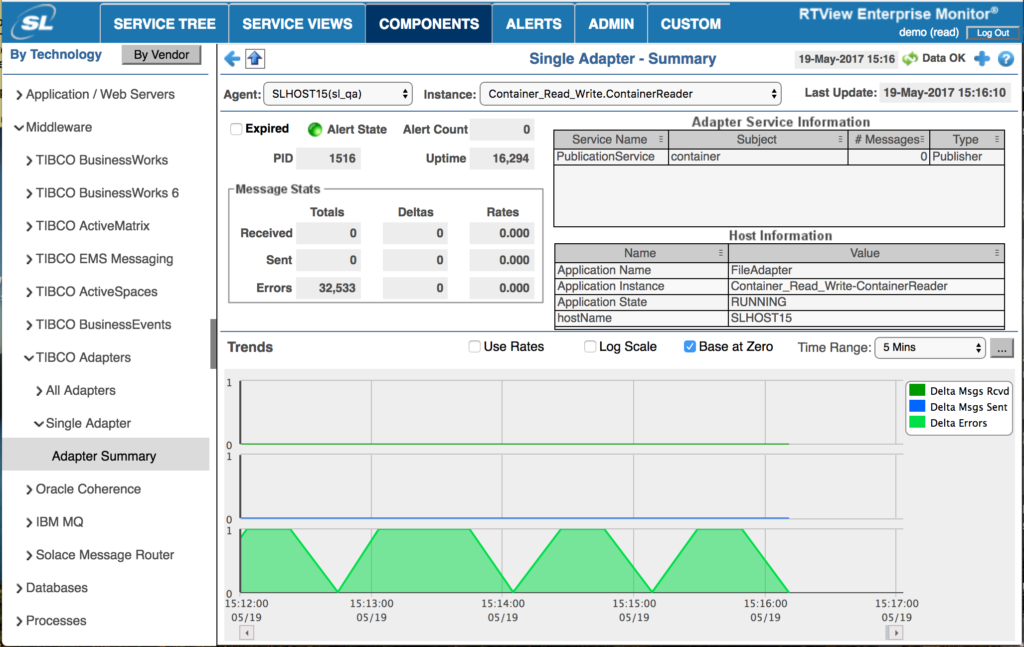
Task: Collapse TIBCO Adapters node
Action: (x=29, y=358)
